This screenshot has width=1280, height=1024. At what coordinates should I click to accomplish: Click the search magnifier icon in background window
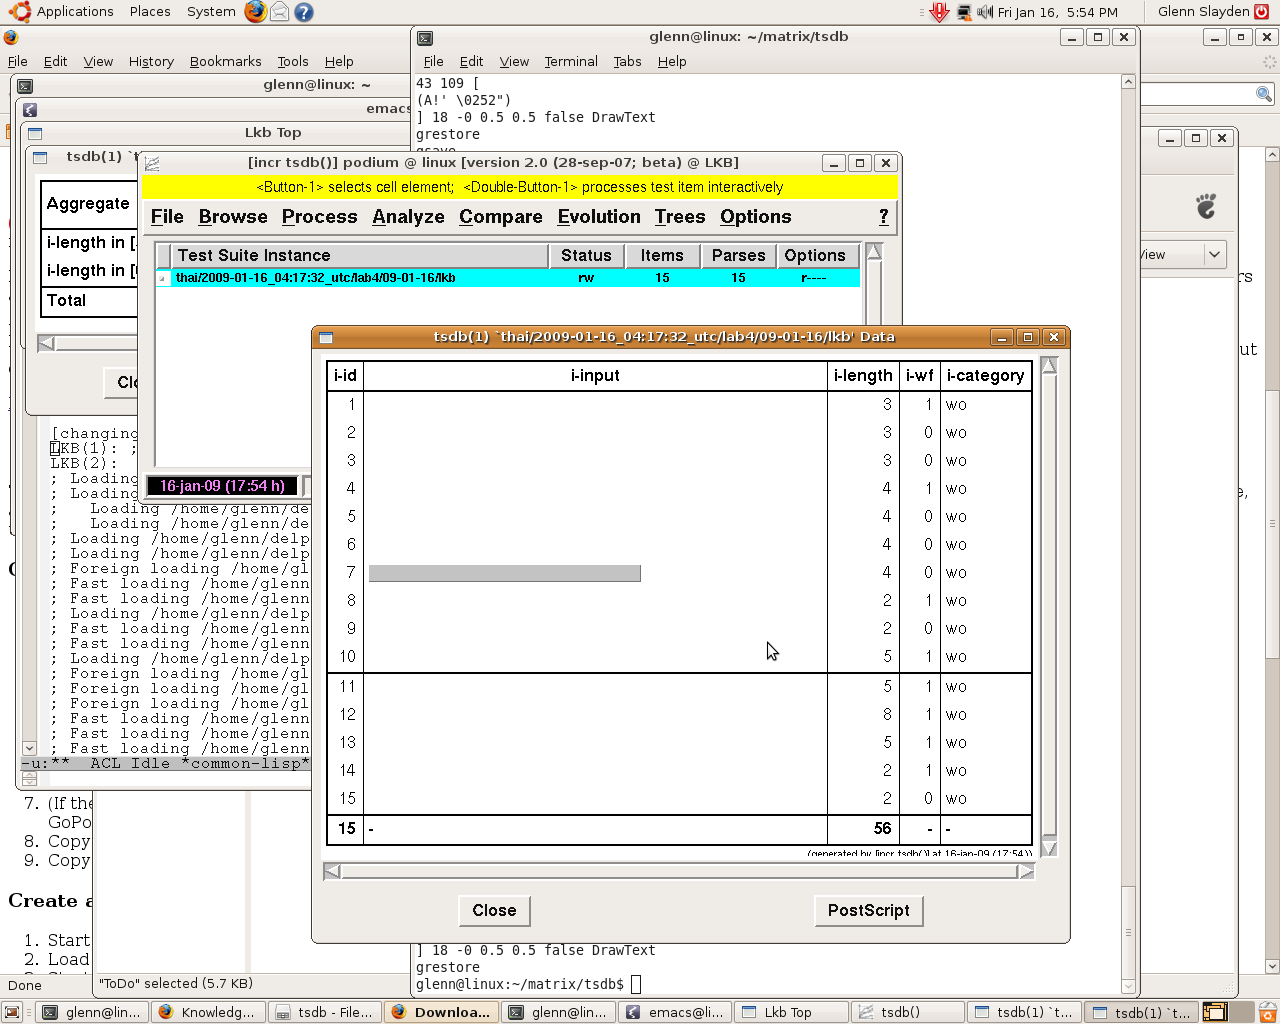1264,94
